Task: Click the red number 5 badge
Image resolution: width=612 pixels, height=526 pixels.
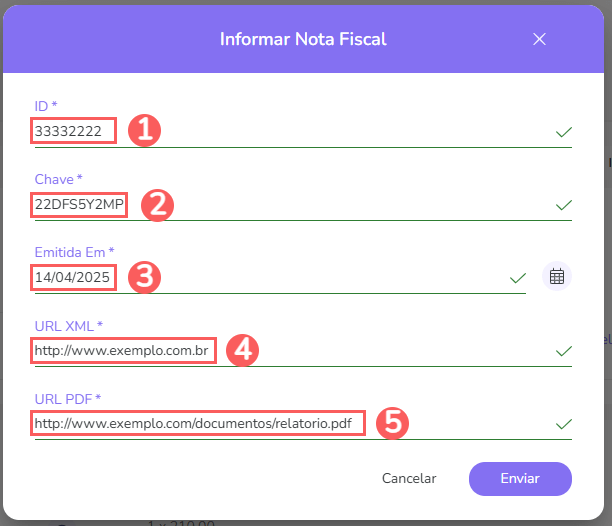Action: pyautogui.click(x=392, y=423)
